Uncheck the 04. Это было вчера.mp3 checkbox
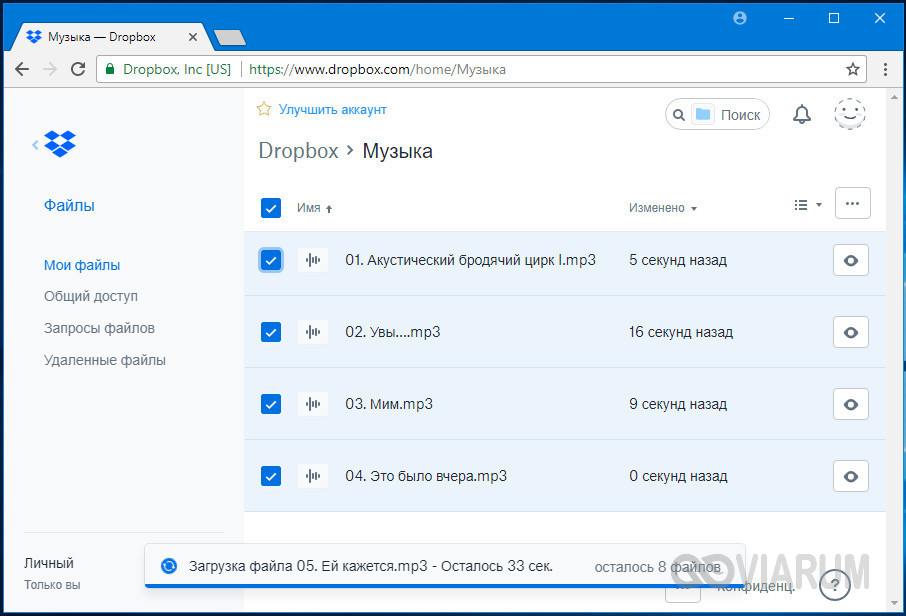 click(x=270, y=476)
